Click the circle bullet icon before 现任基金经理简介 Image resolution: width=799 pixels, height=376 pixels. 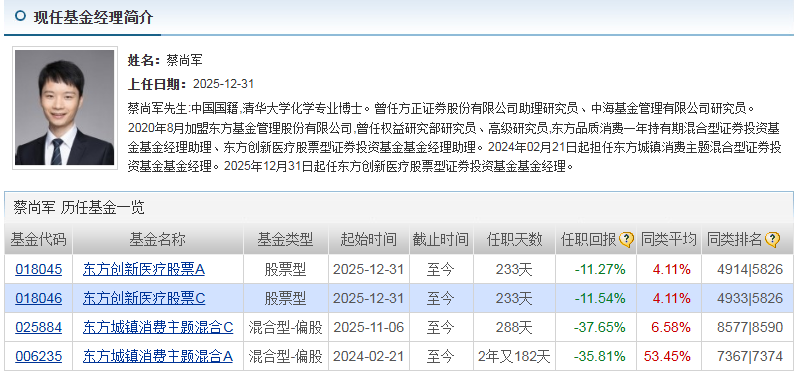20,16
